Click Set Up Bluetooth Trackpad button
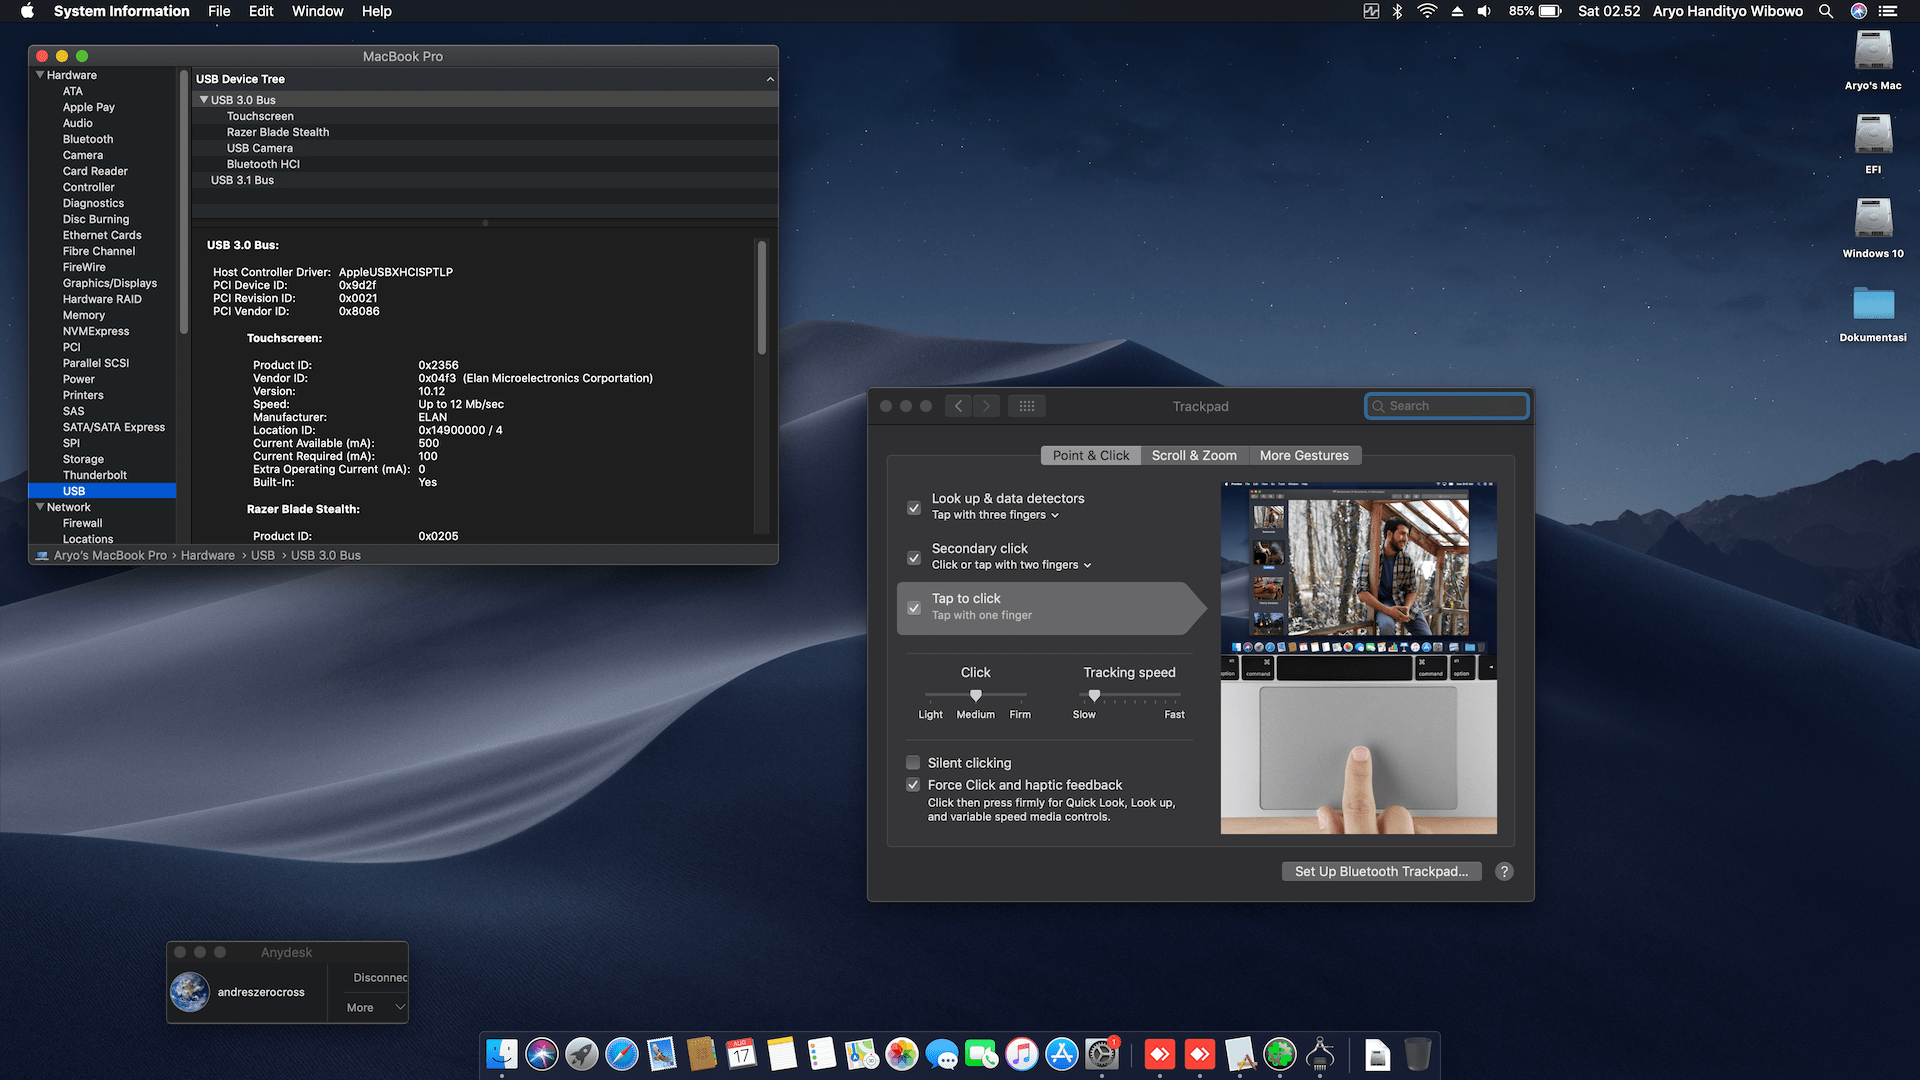Screen dimensions: 1920x1080 (1381, 872)
